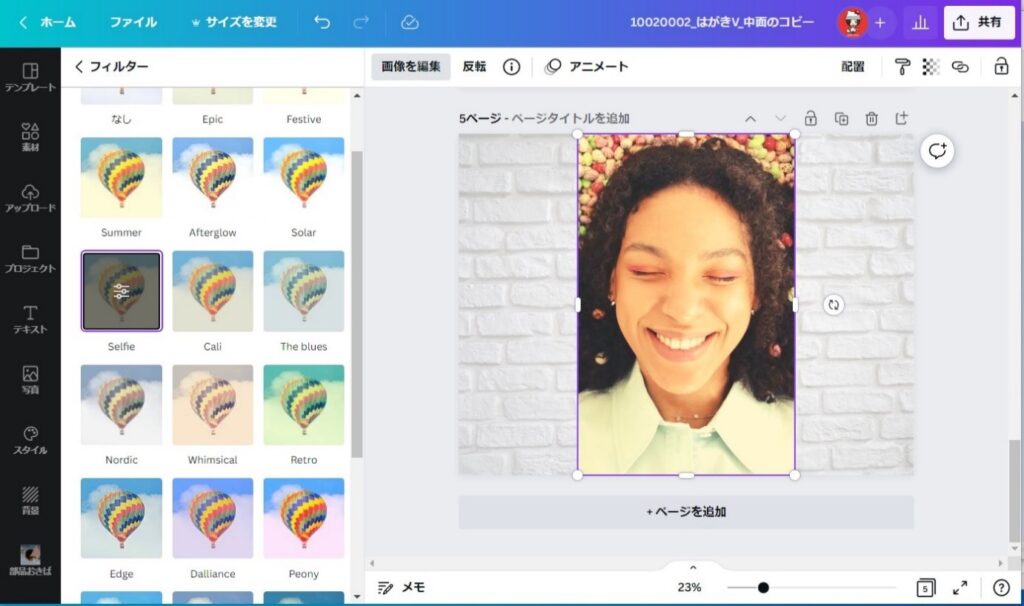Apply the Solar filter
Viewport: 1024px width, 606px height.
[x=304, y=177]
